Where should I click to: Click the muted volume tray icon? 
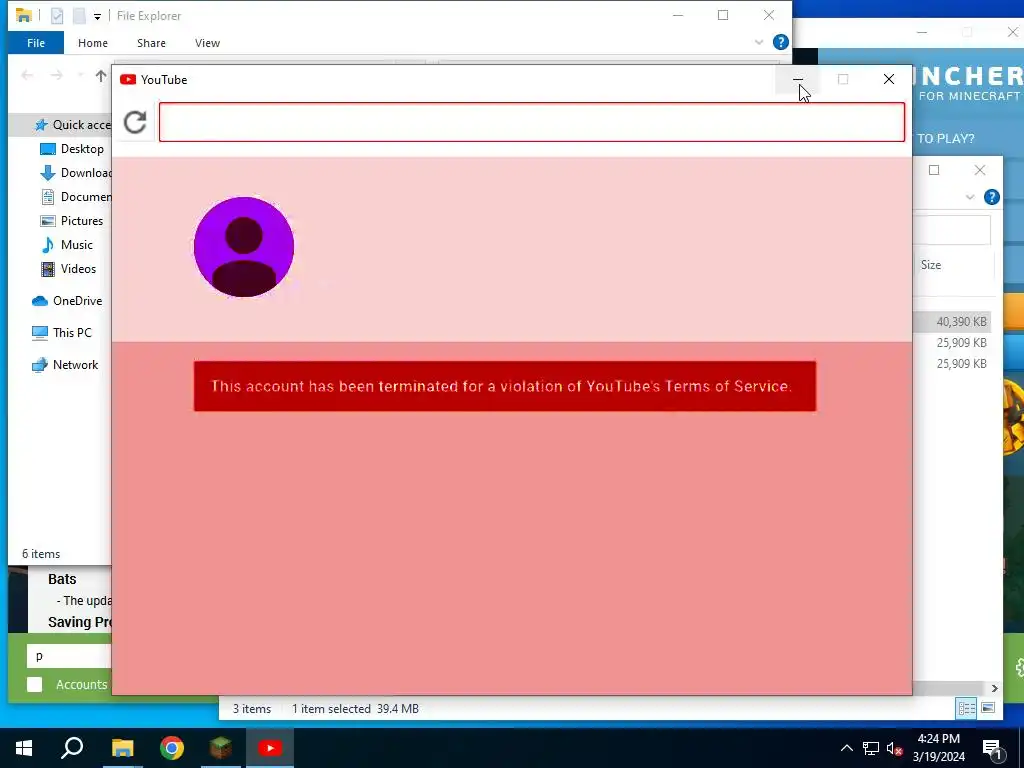[895, 748]
